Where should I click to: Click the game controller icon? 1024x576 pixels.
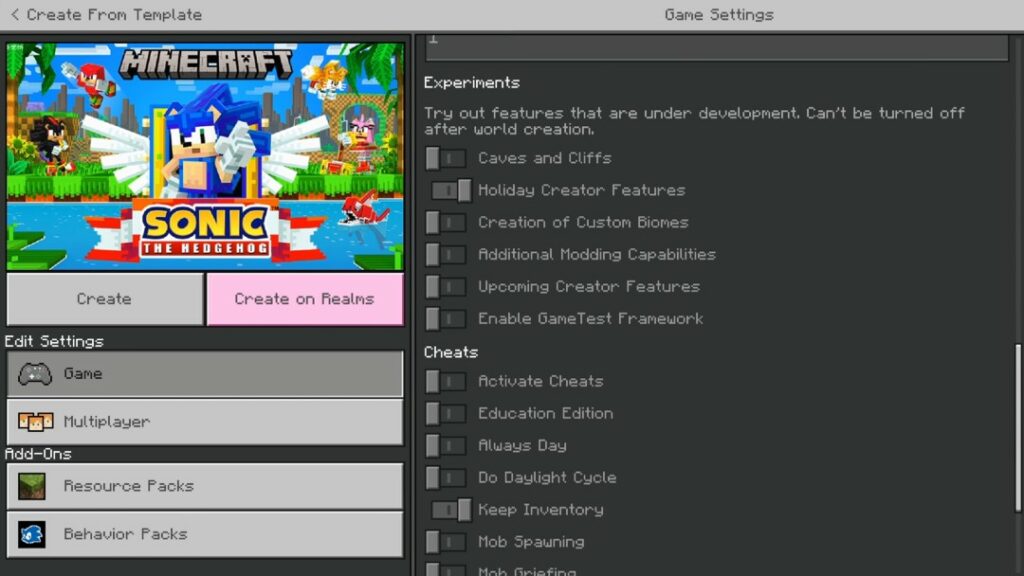tap(35, 374)
